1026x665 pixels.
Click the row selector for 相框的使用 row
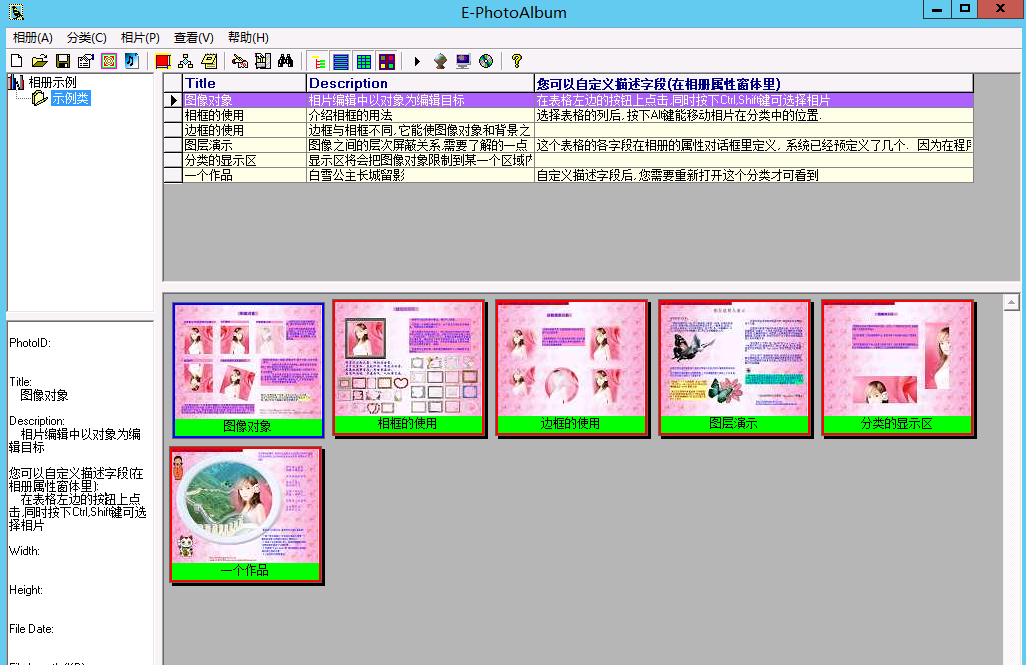[x=173, y=115]
